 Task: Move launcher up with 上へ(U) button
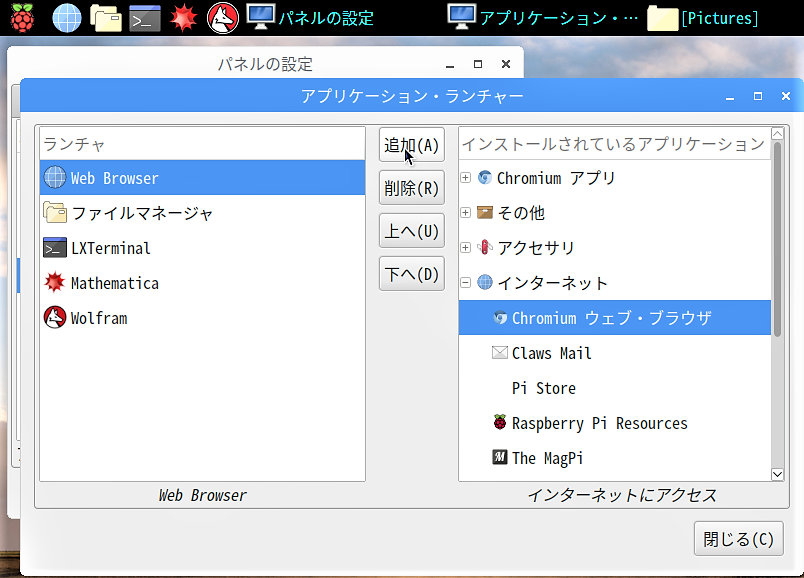tap(412, 231)
